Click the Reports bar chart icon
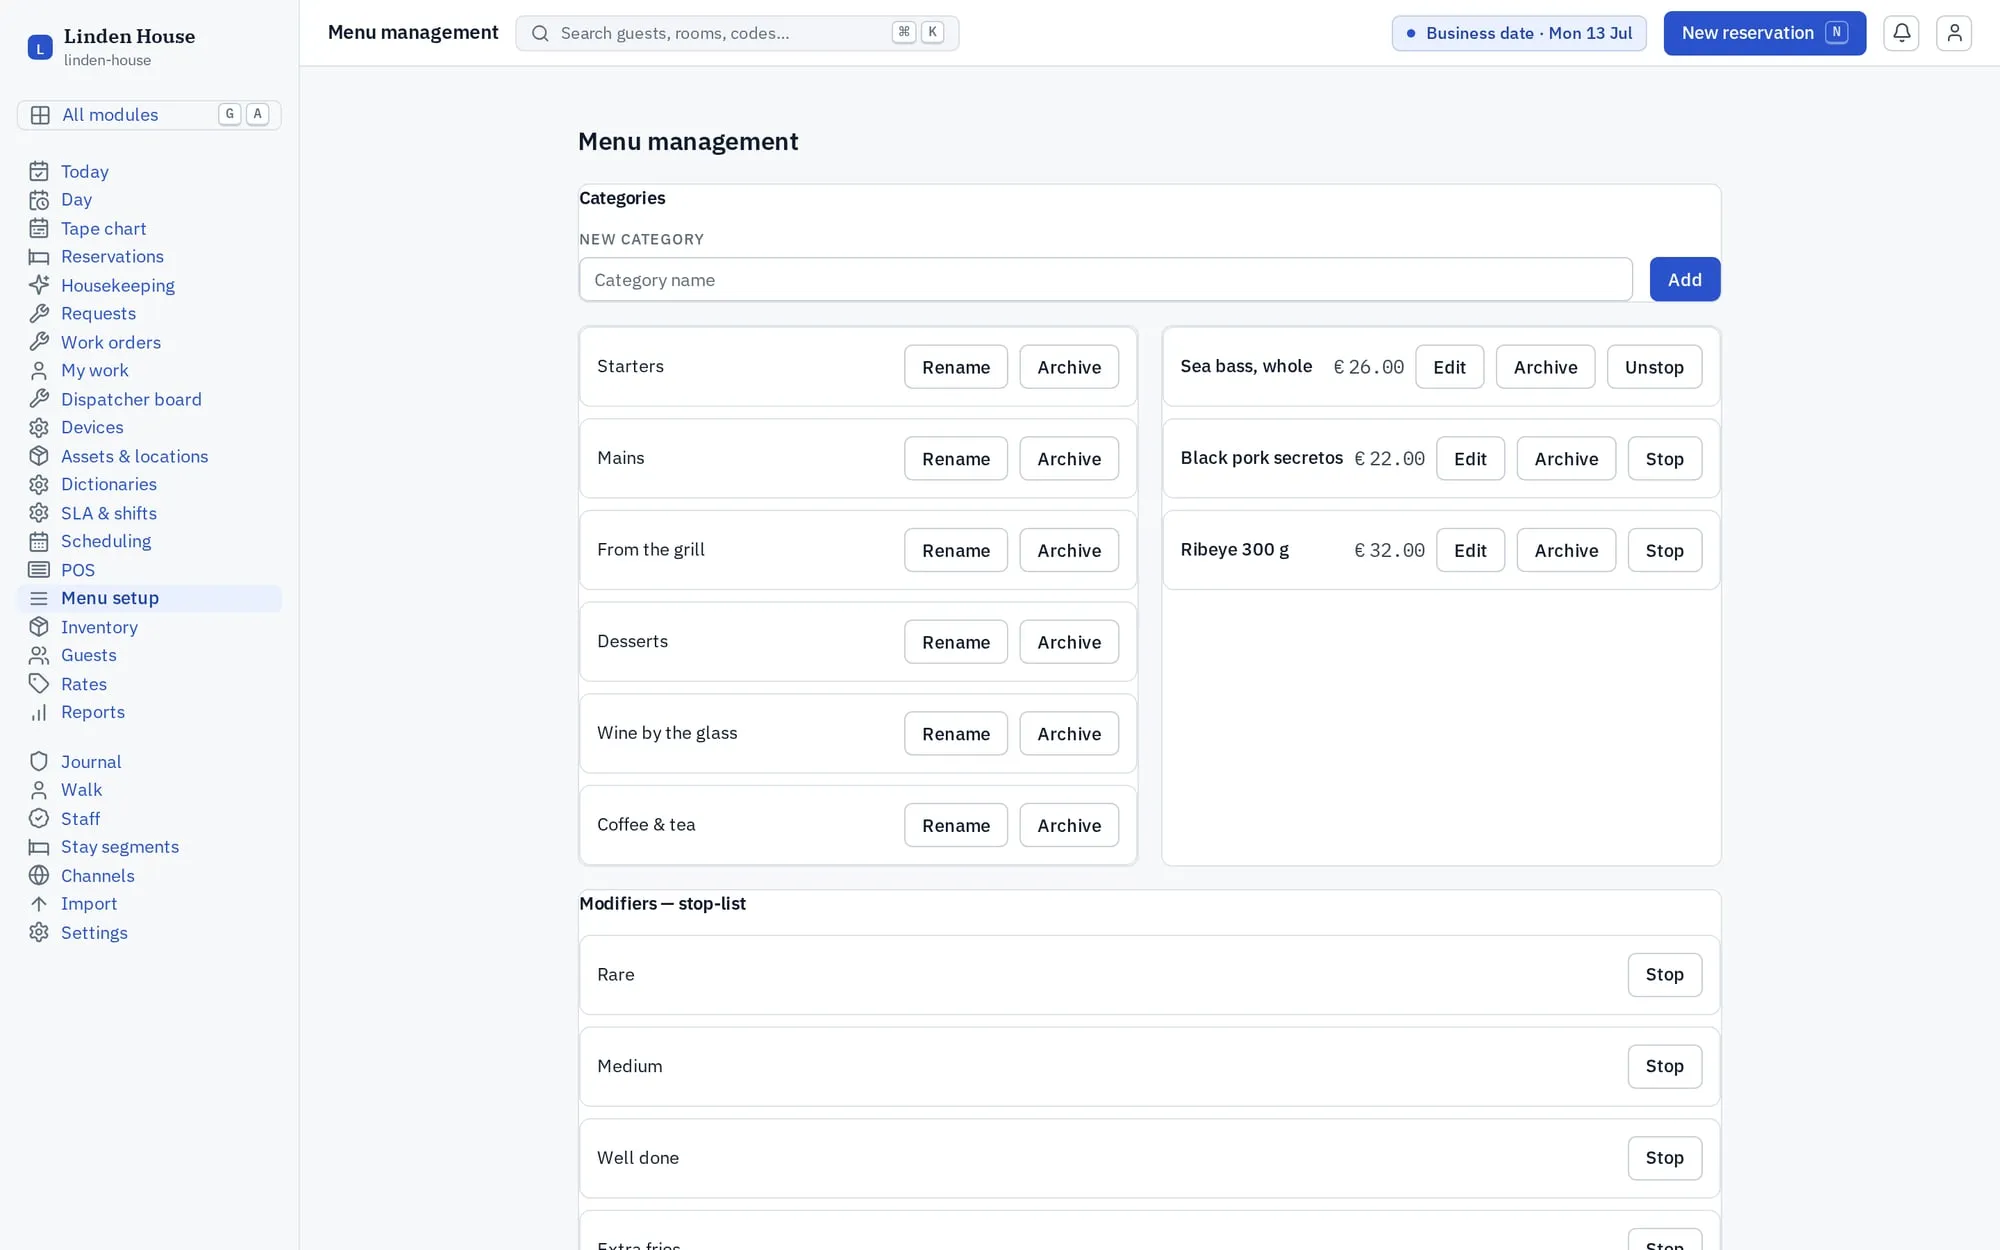 click(39, 713)
